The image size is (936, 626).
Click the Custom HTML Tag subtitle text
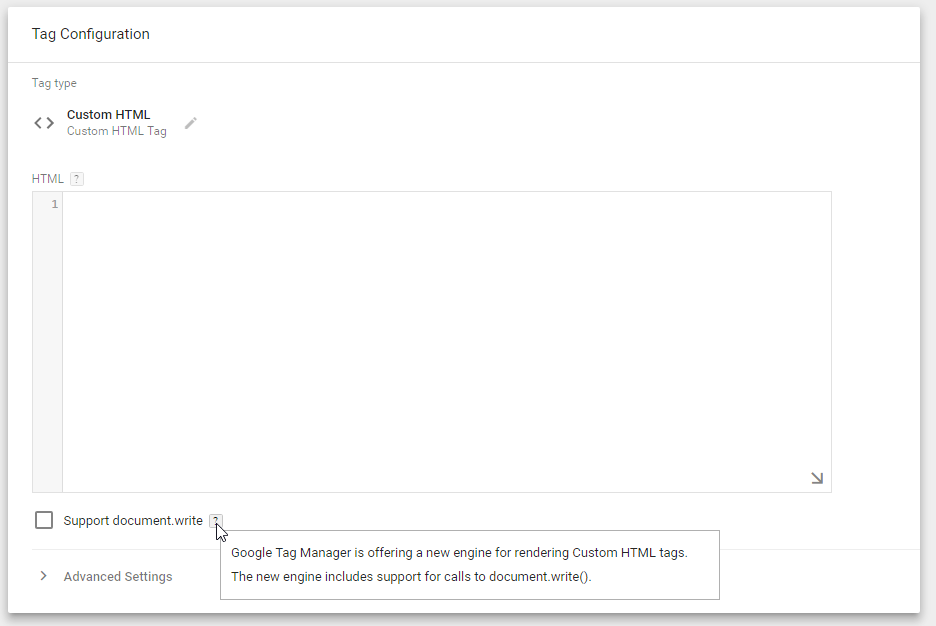pos(116,131)
